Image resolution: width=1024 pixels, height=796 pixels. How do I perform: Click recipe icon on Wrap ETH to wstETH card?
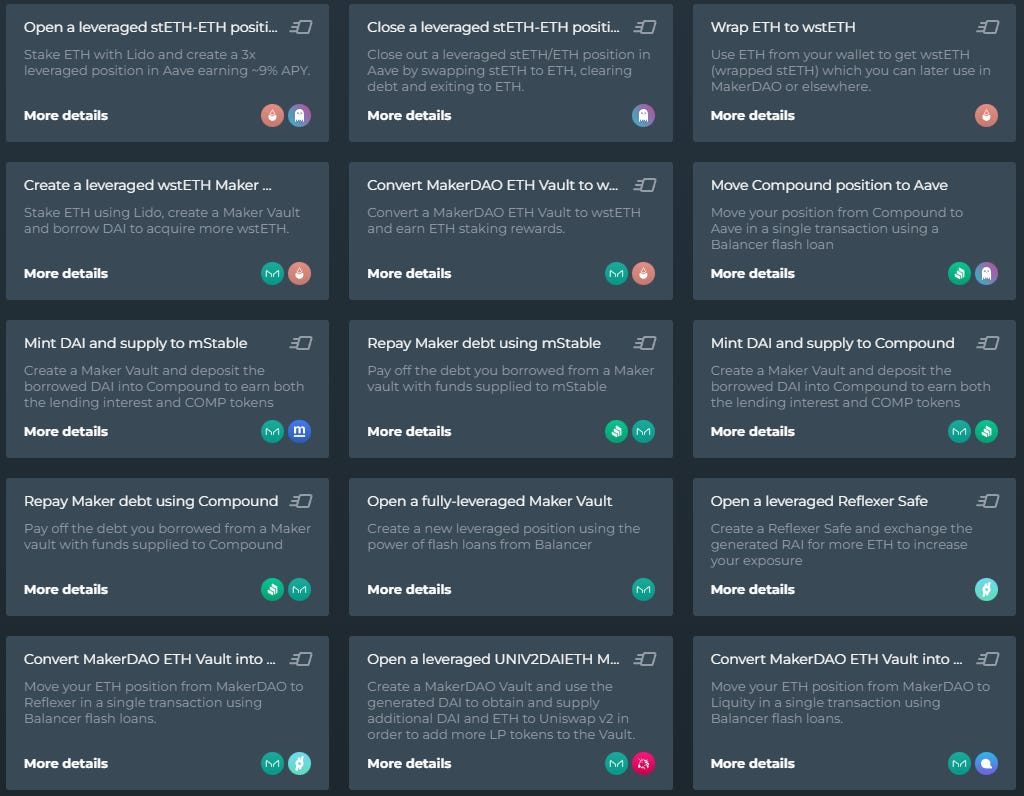point(987,27)
